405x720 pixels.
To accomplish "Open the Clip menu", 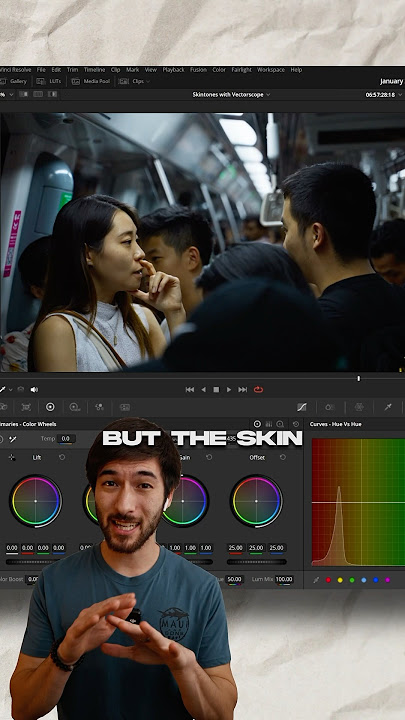I will [x=115, y=70].
